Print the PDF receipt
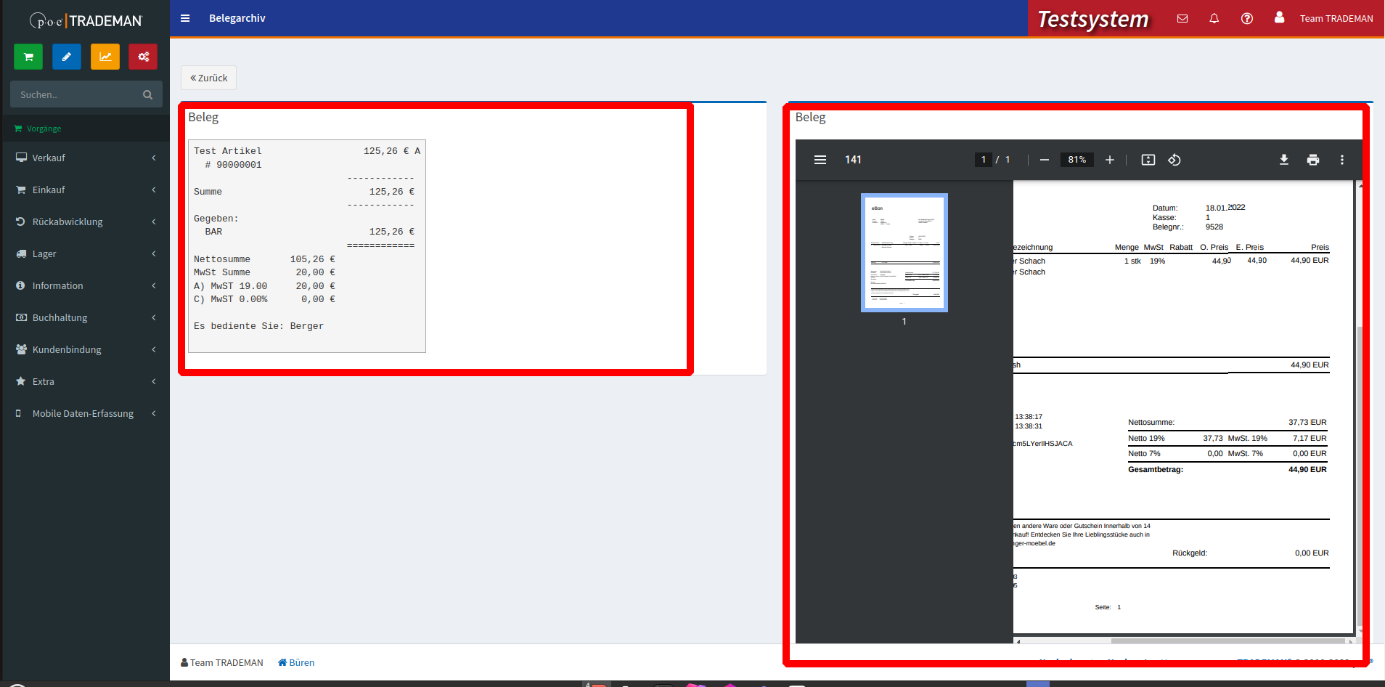The image size is (1385, 687). 1313,160
